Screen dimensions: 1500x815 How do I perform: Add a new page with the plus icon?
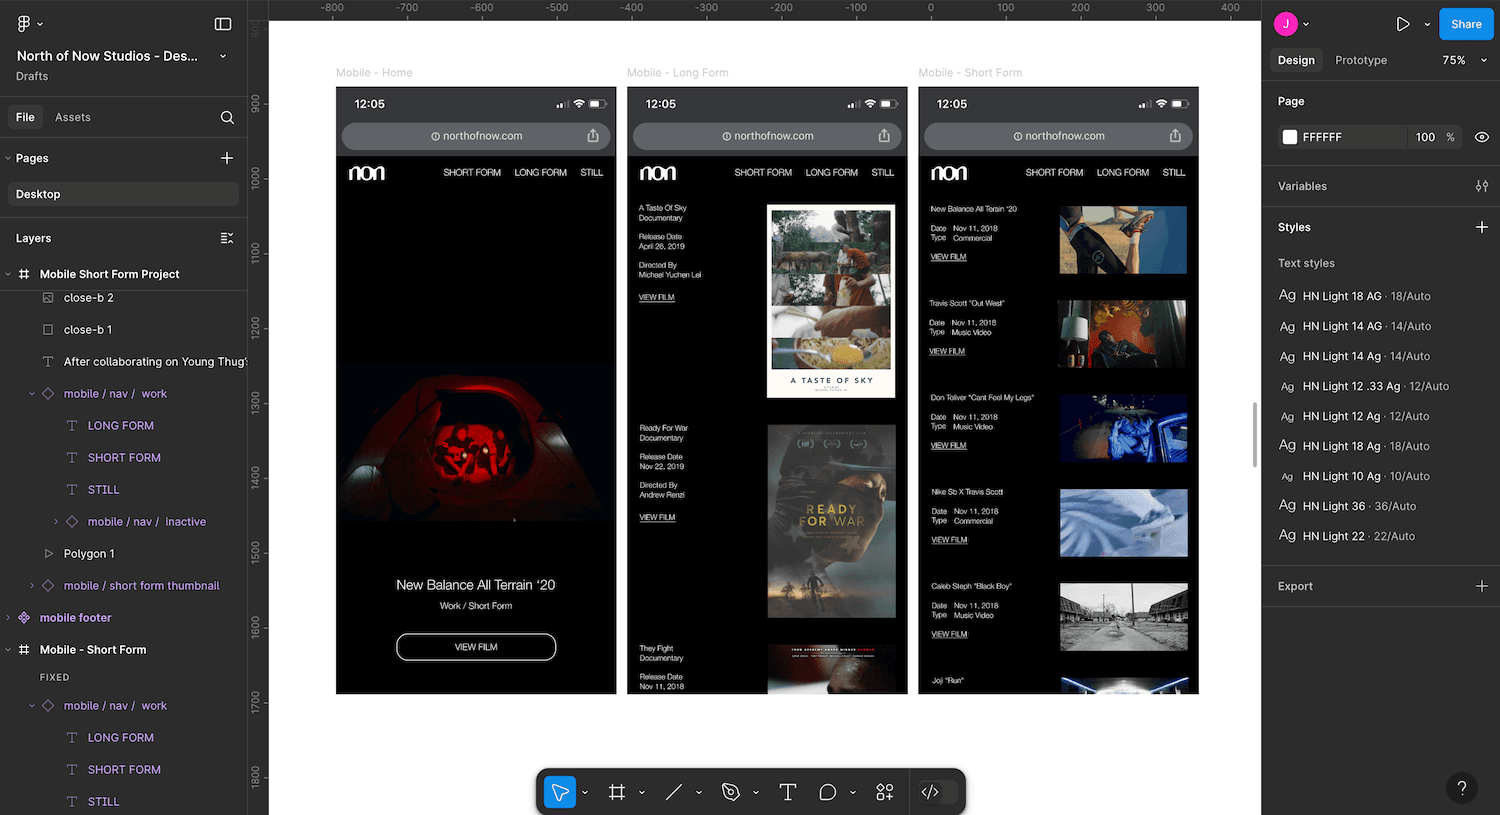point(227,158)
